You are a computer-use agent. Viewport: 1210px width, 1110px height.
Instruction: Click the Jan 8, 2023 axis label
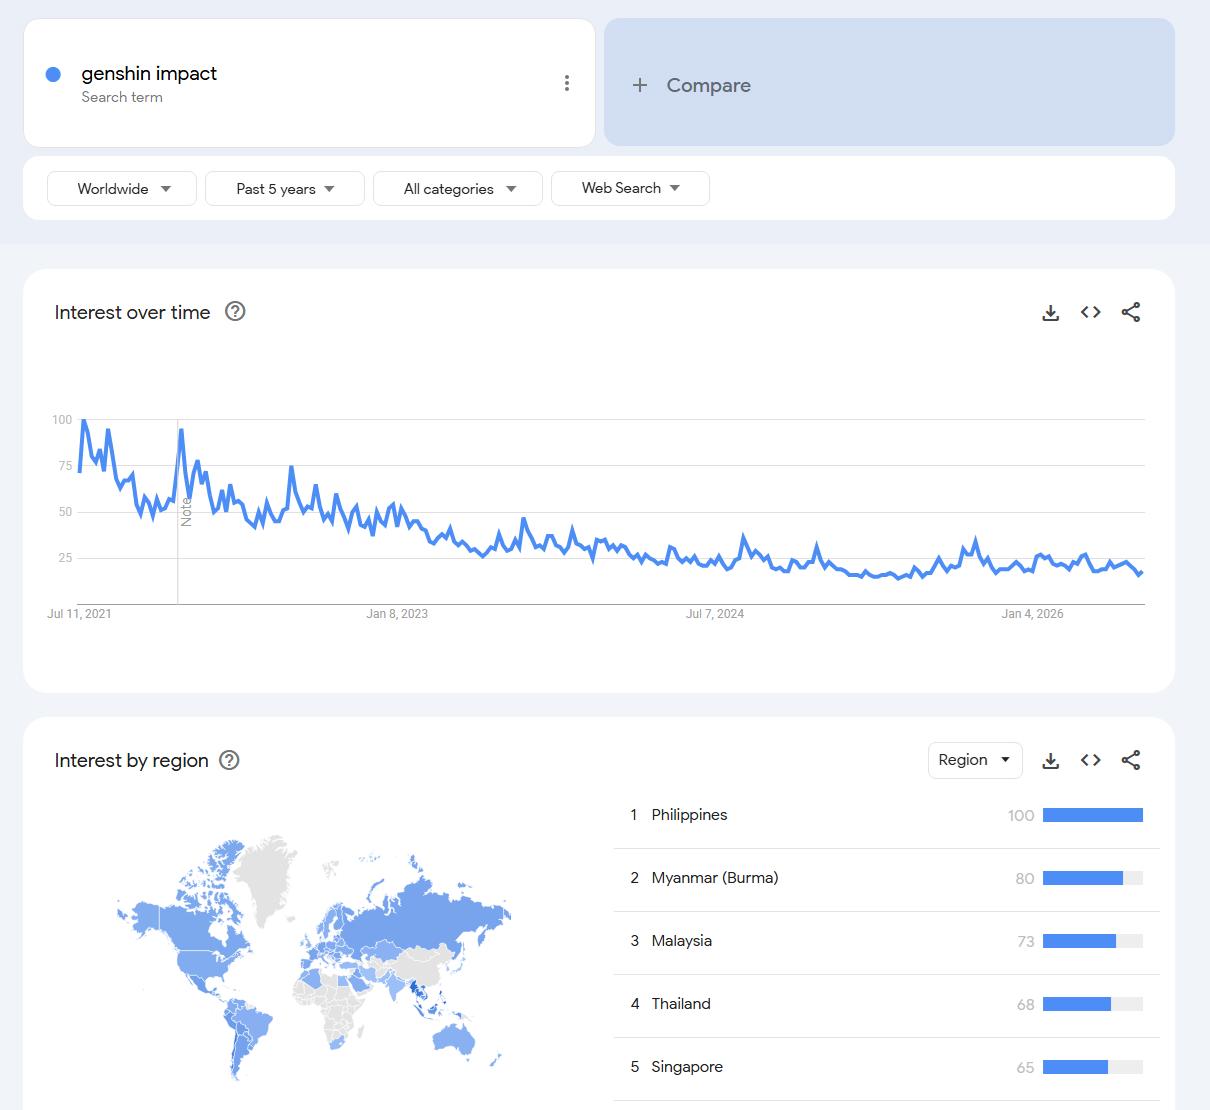coord(397,614)
